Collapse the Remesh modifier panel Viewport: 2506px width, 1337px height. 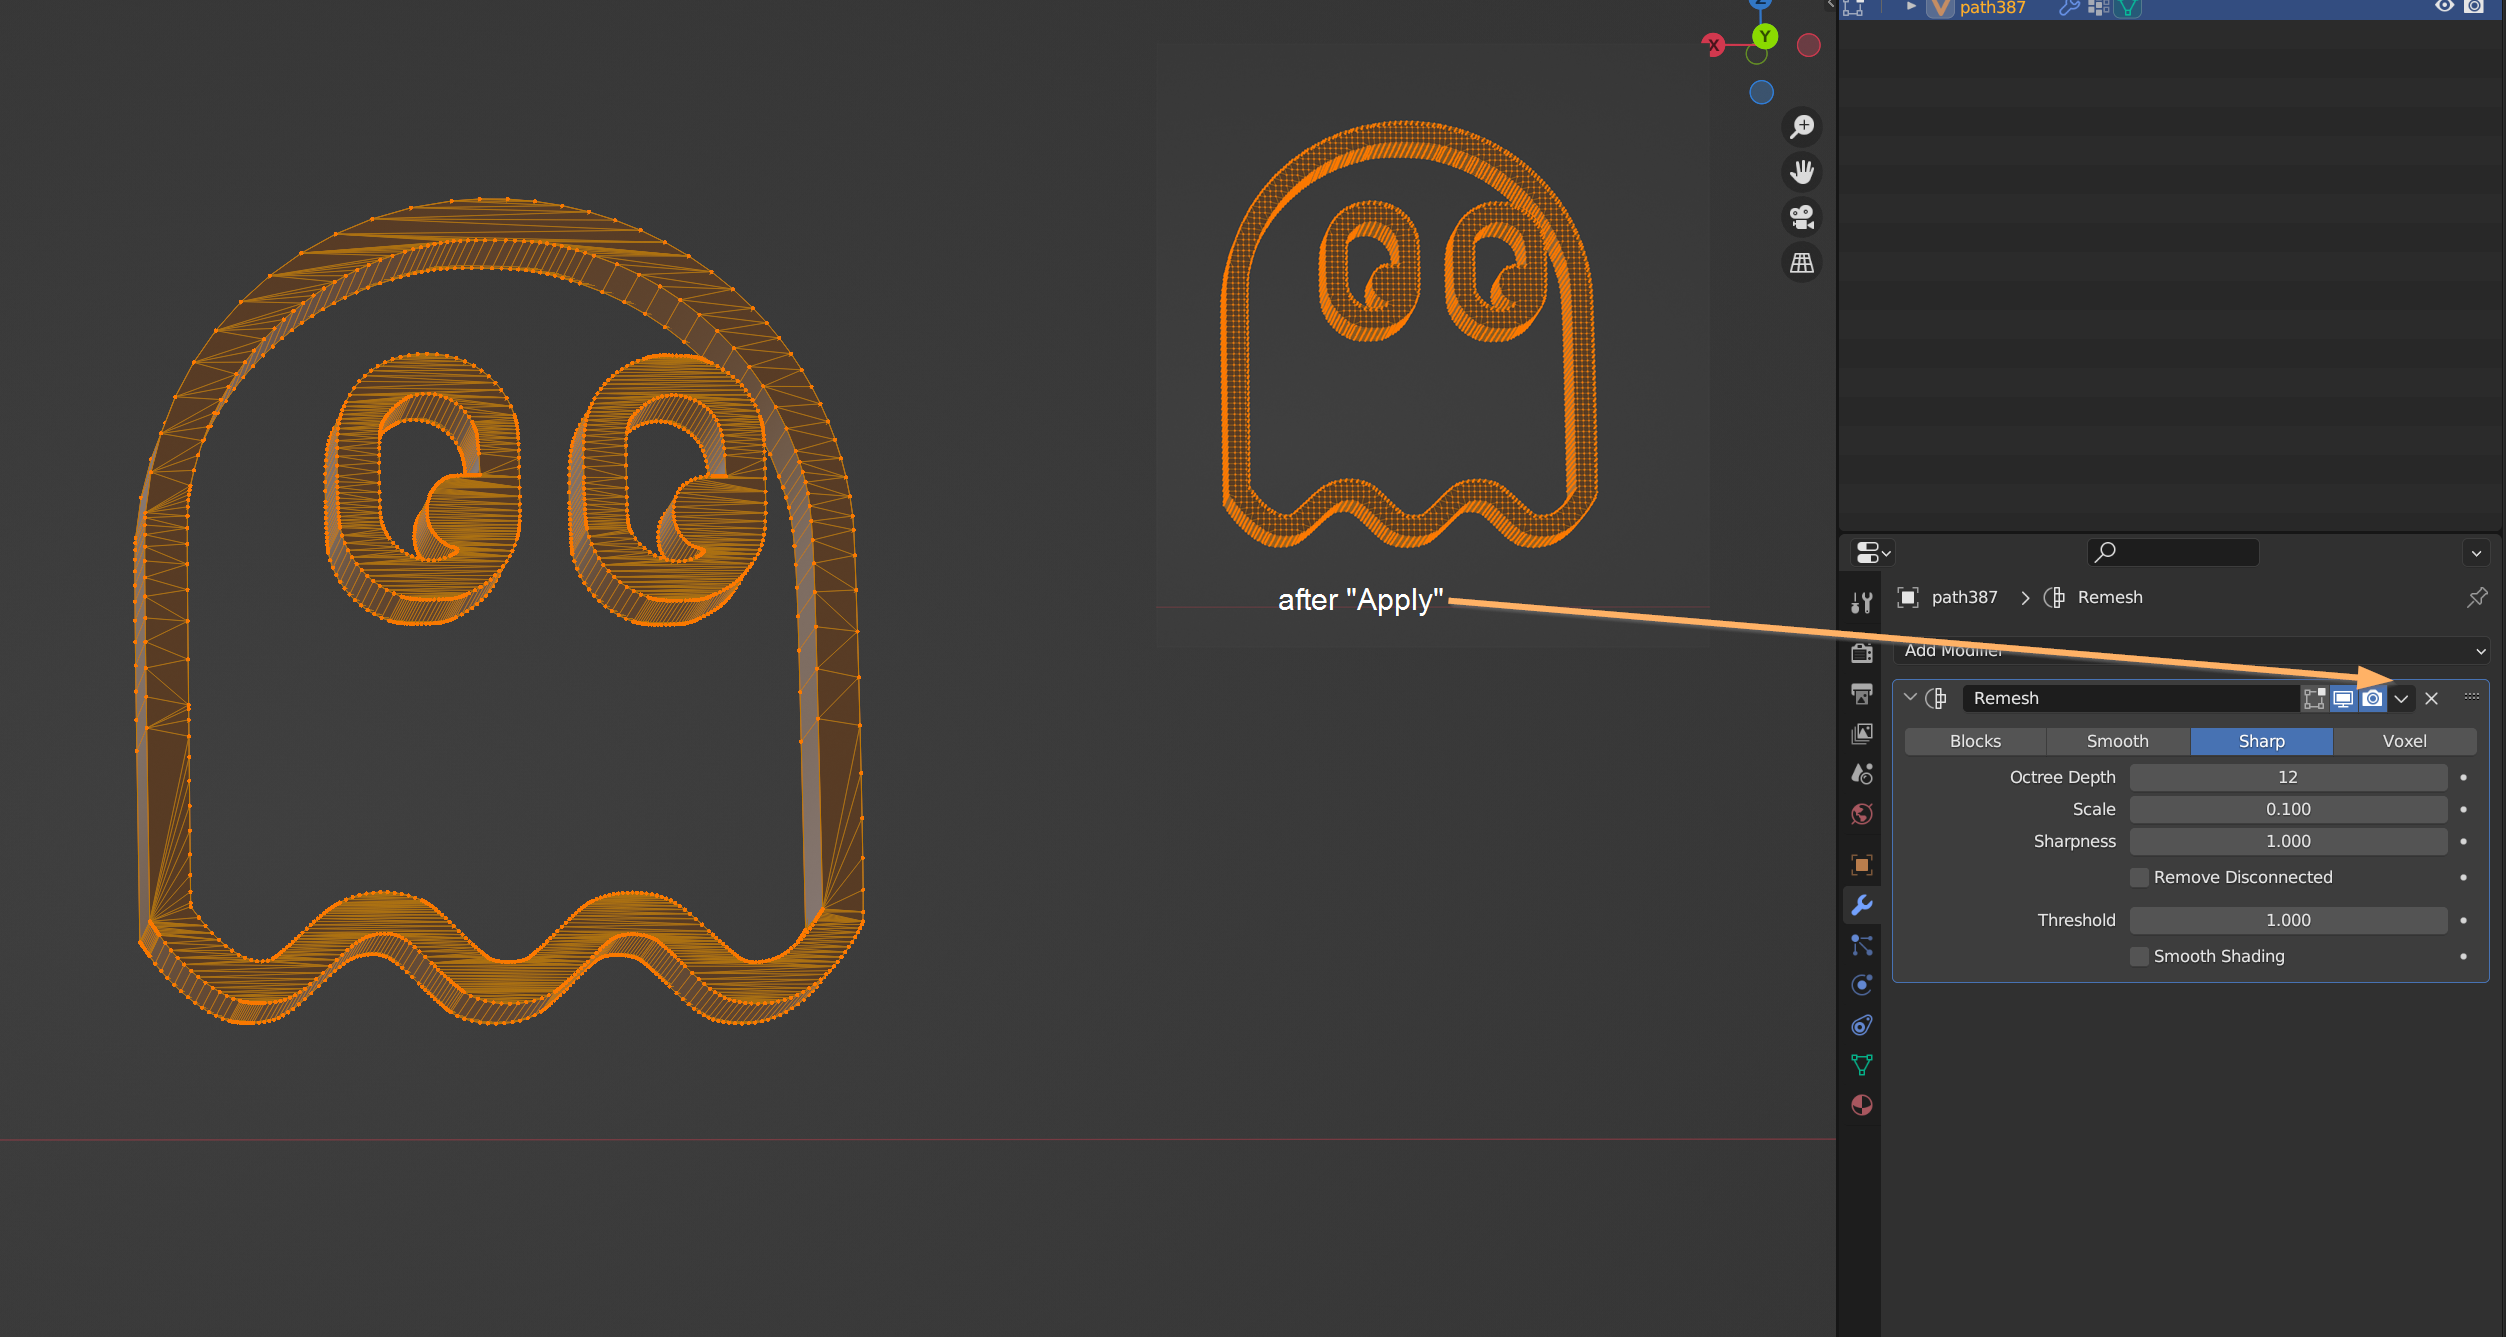(1910, 697)
